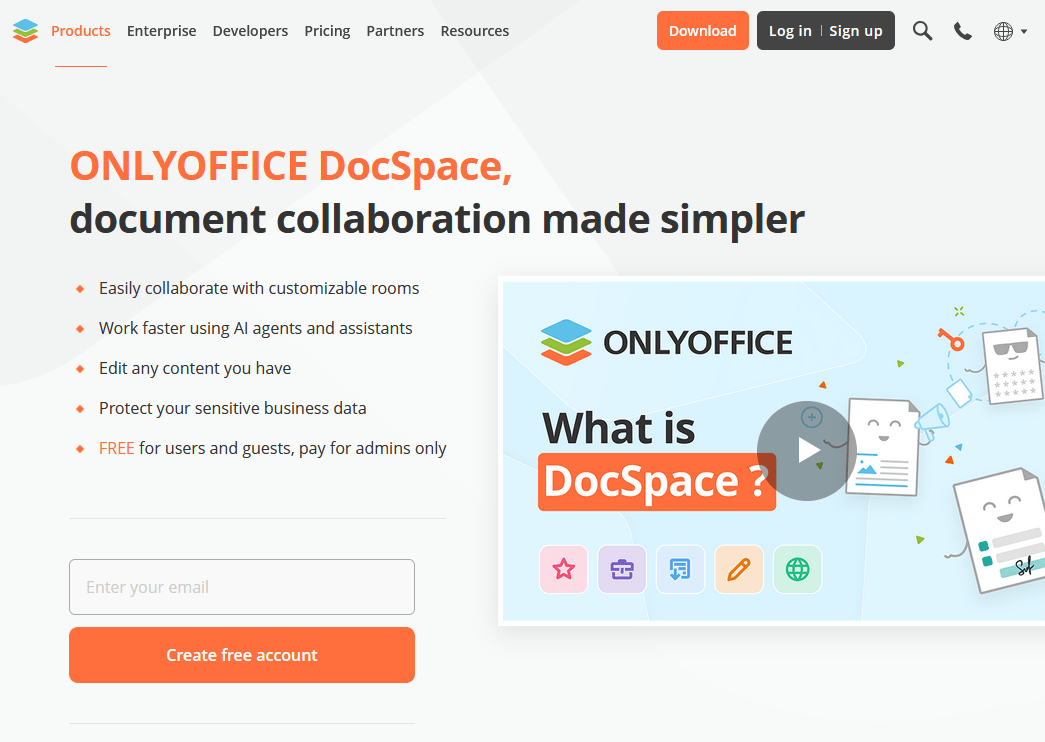The width and height of the screenshot is (1045, 742).
Task: Open the Developers menu
Action: (x=250, y=31)
